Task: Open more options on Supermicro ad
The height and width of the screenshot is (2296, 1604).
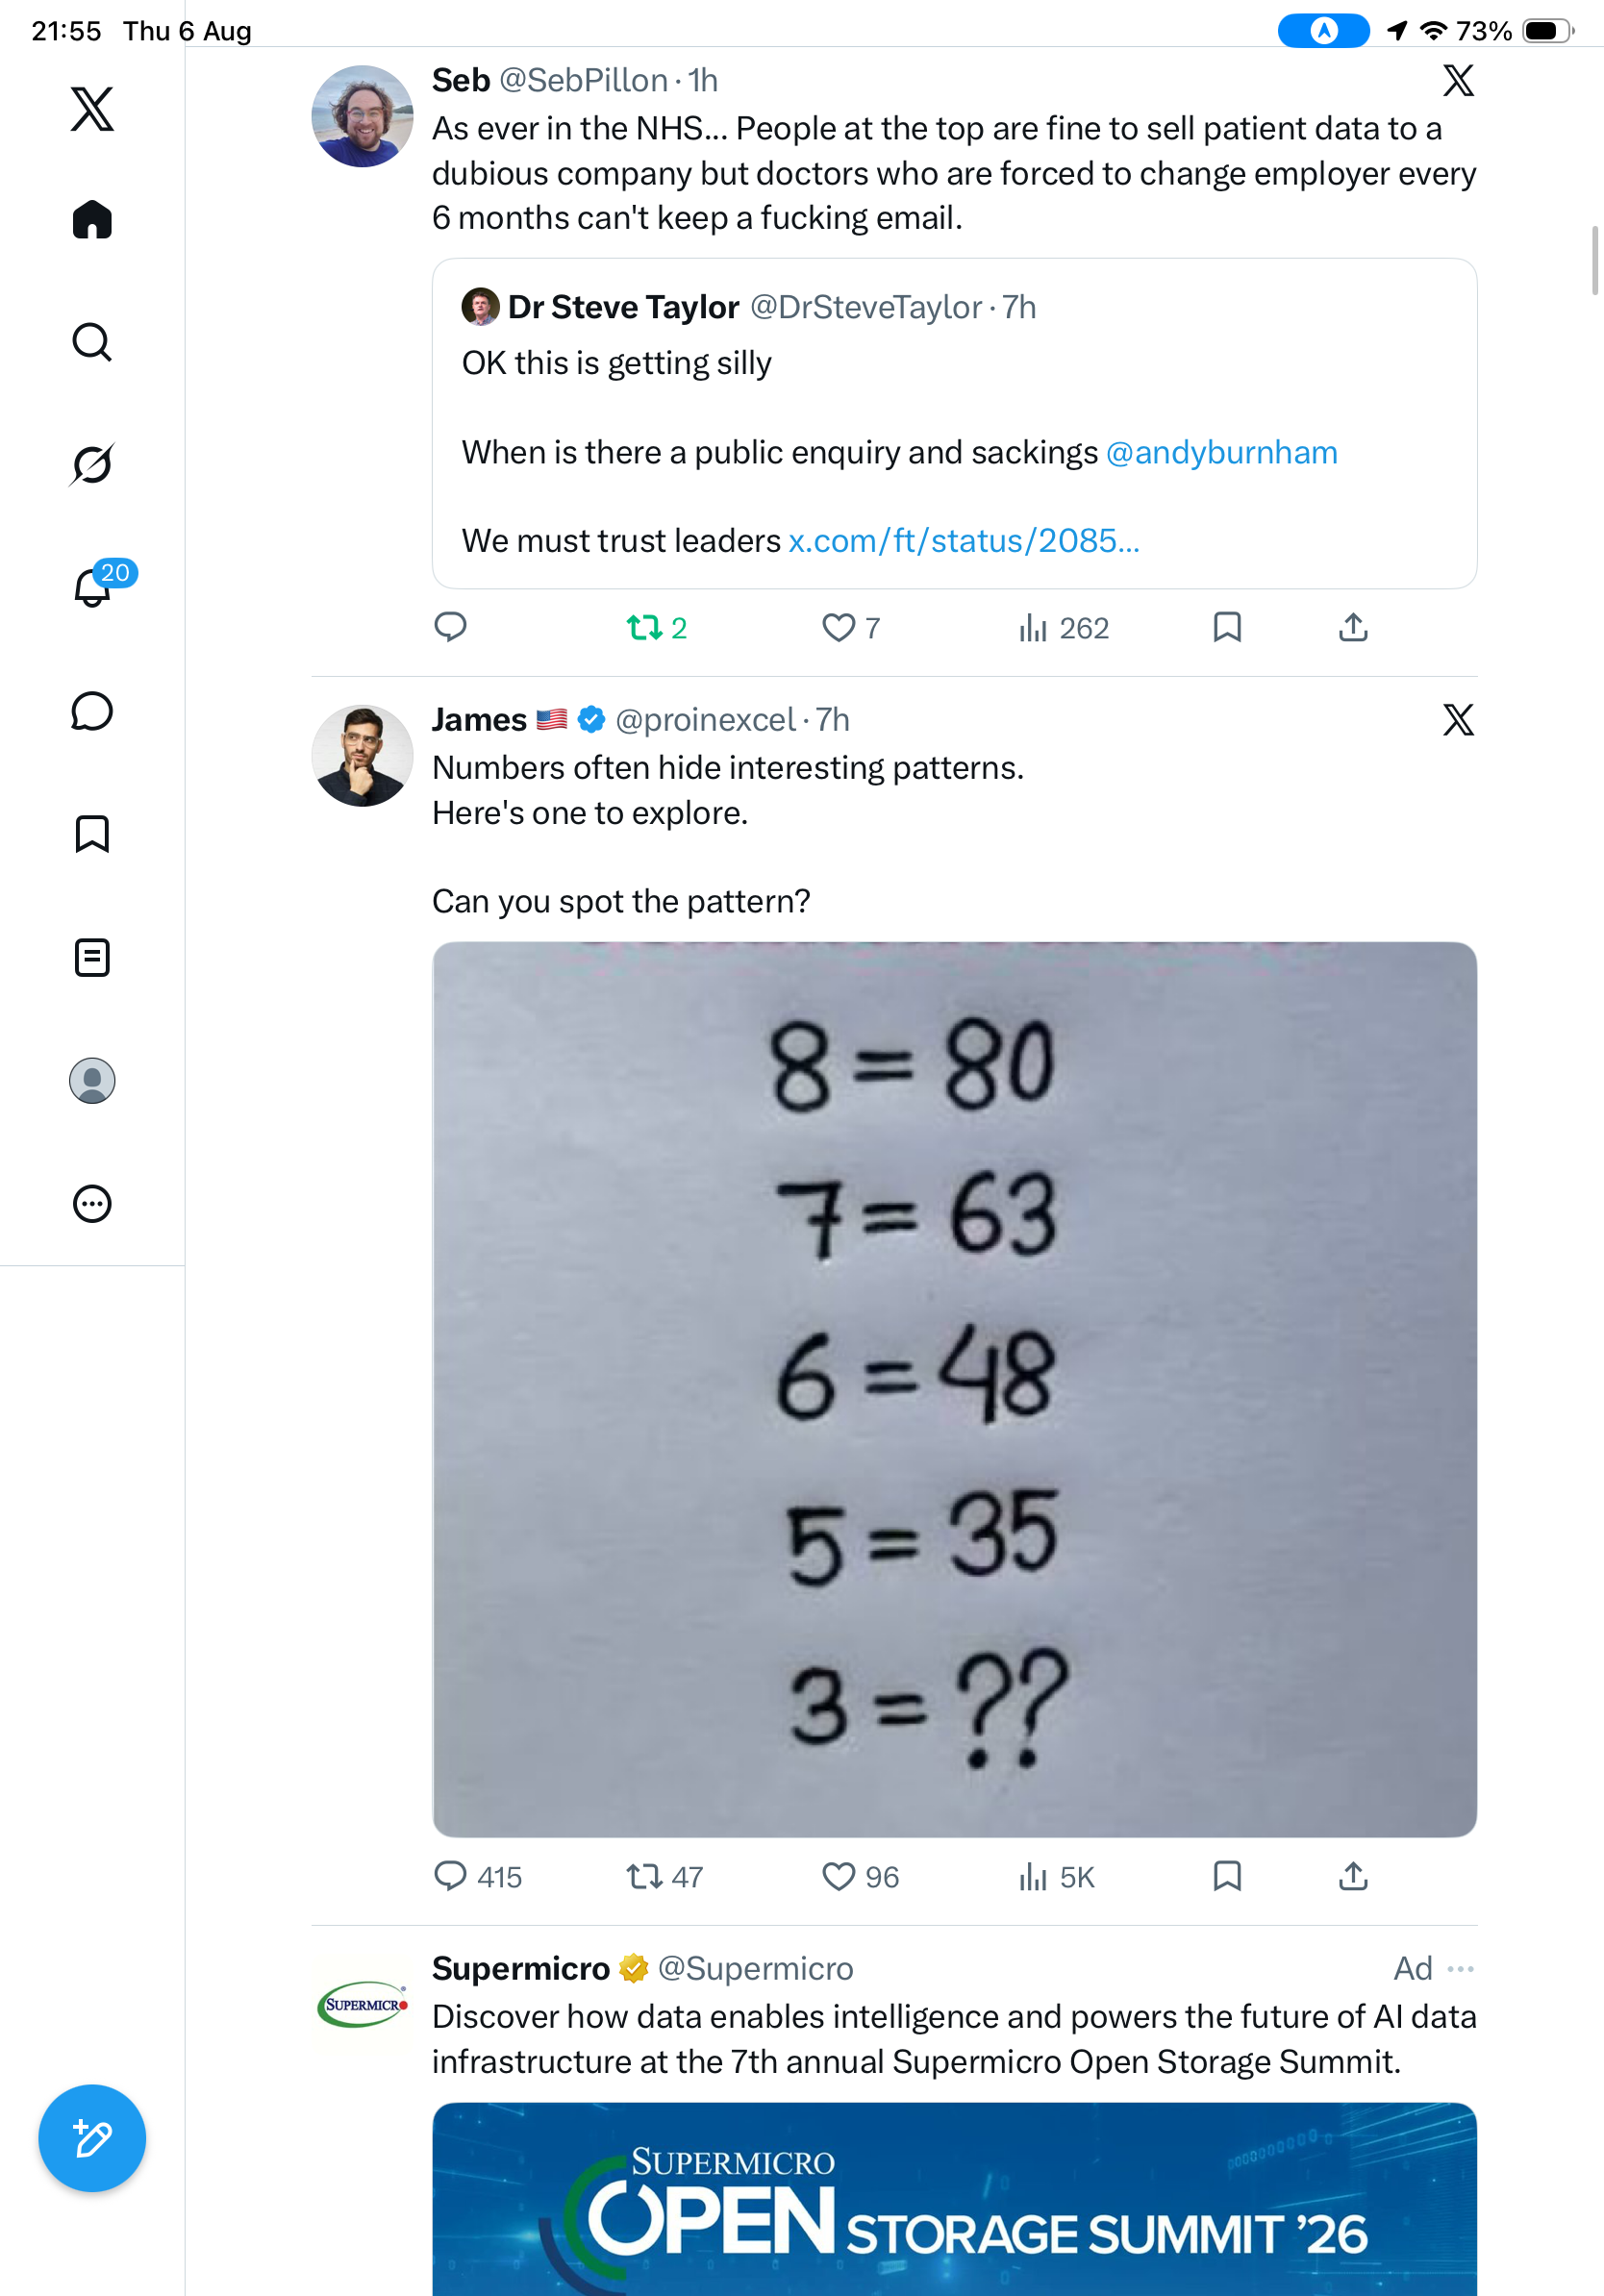Action: [1460, 1968]
